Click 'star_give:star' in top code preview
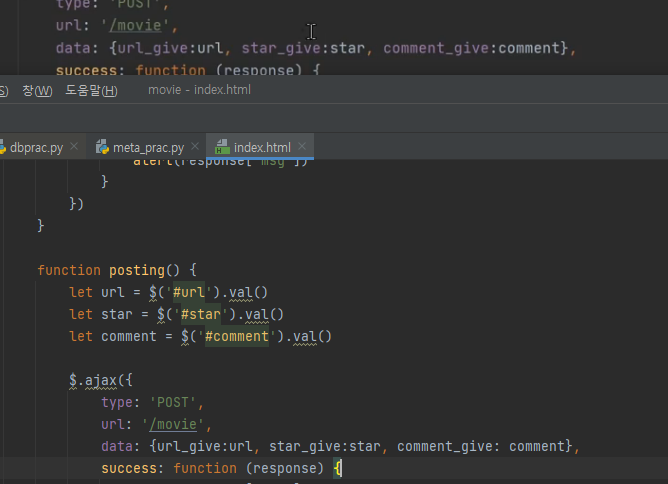Screen dimensions: 668x484 click(303, 48)
